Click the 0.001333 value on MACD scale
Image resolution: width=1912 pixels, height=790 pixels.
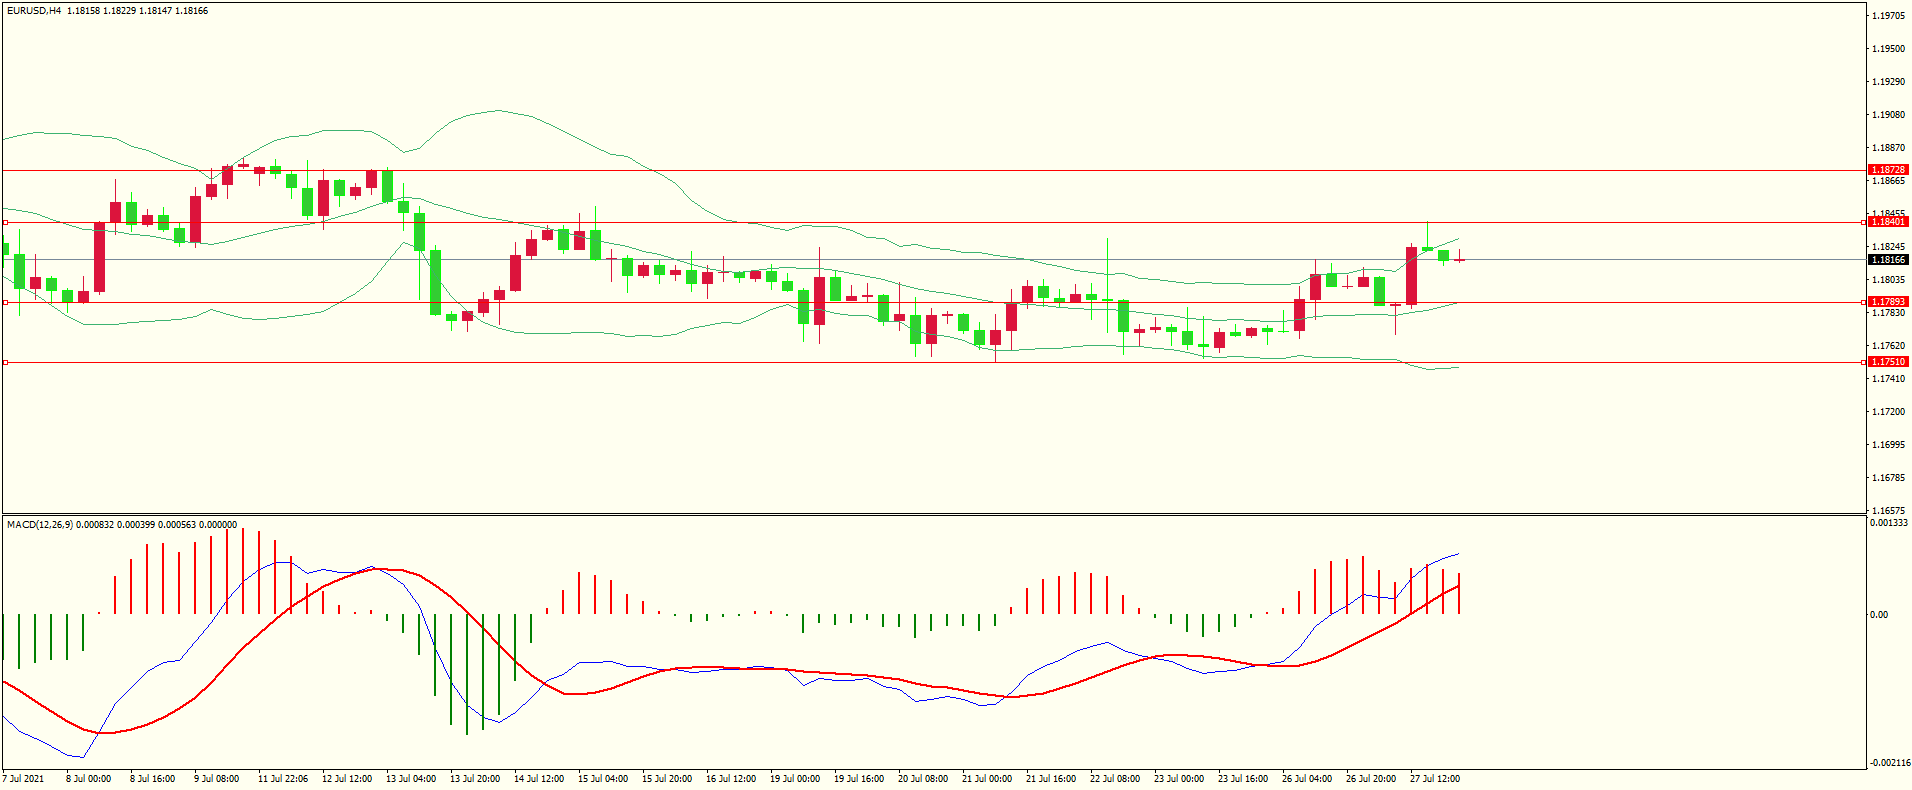(x=1889, y=523)
